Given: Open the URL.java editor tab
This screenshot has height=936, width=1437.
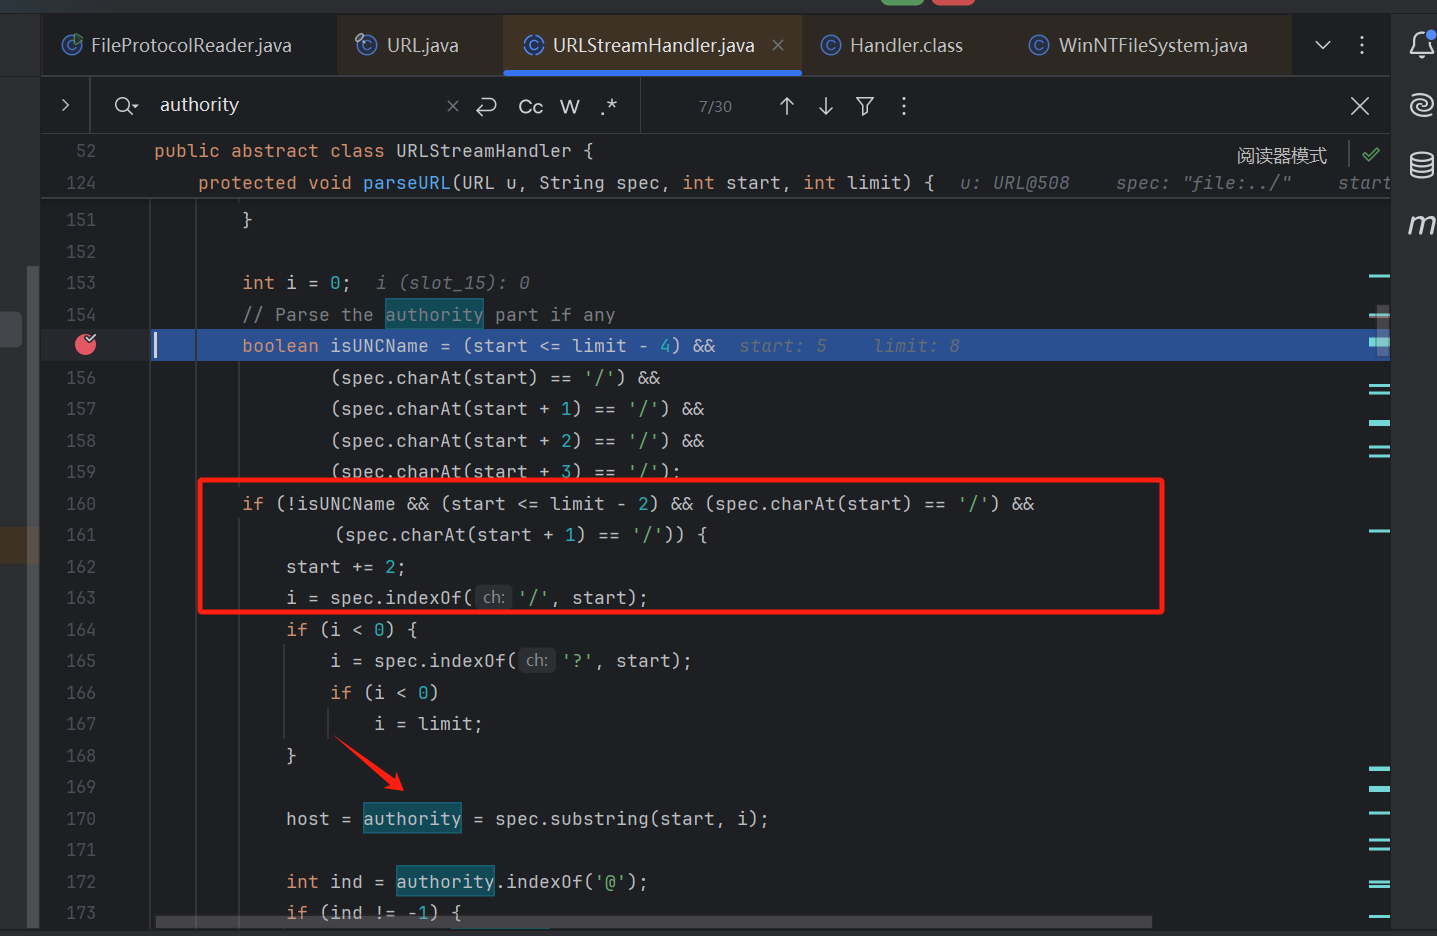Looking at the screenshot, I should tap(408, 45).
